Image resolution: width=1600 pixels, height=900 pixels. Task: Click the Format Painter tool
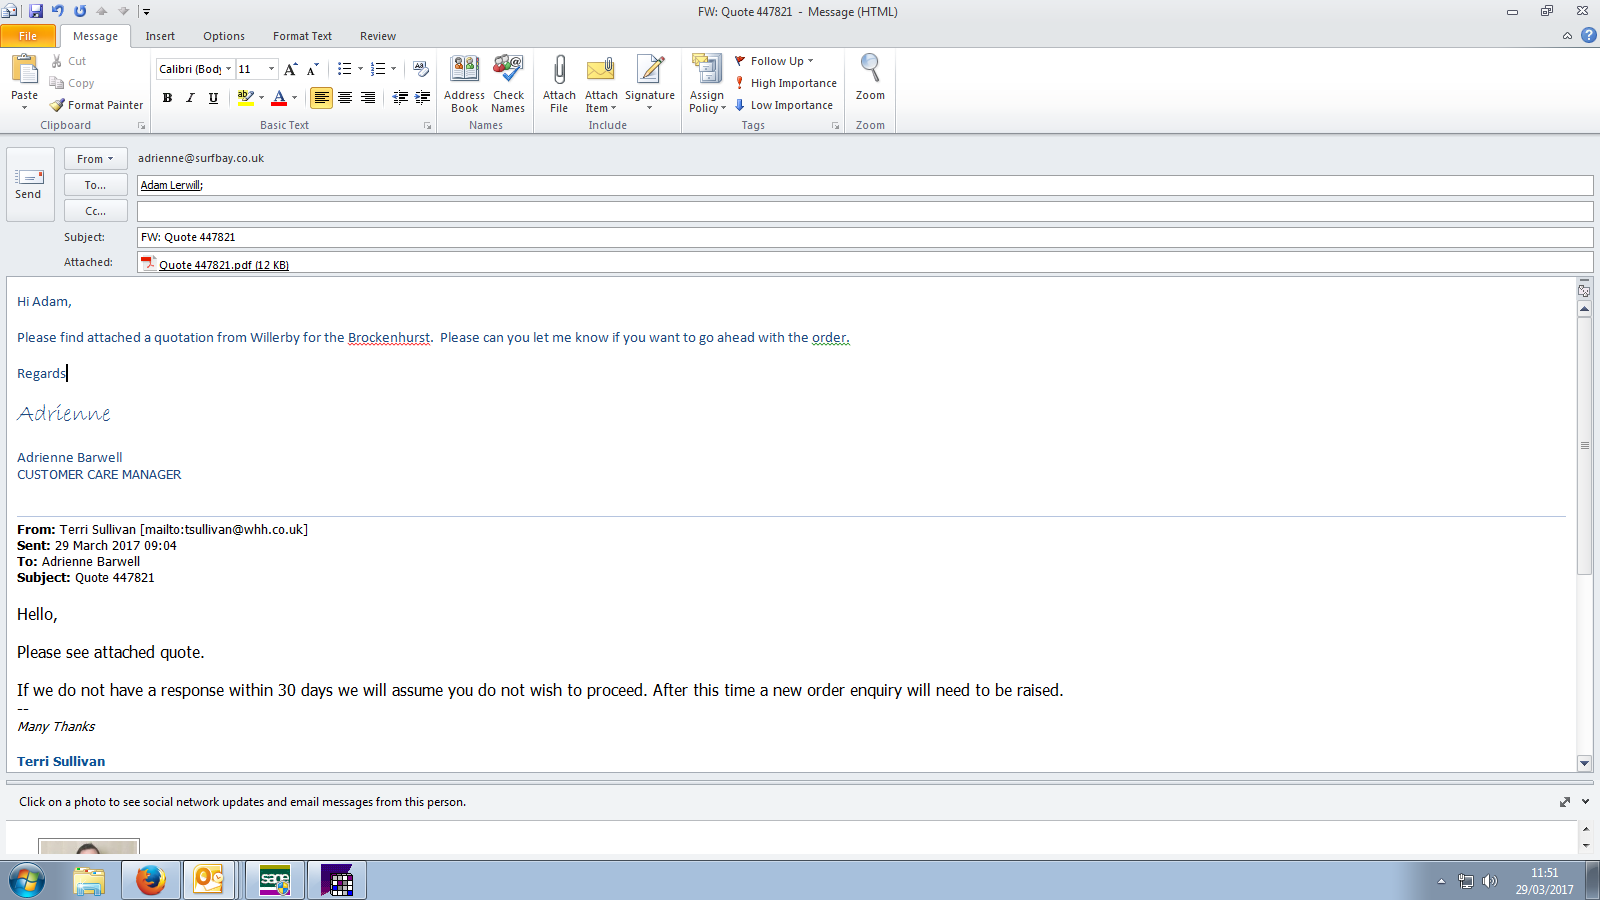pos(97,105)
